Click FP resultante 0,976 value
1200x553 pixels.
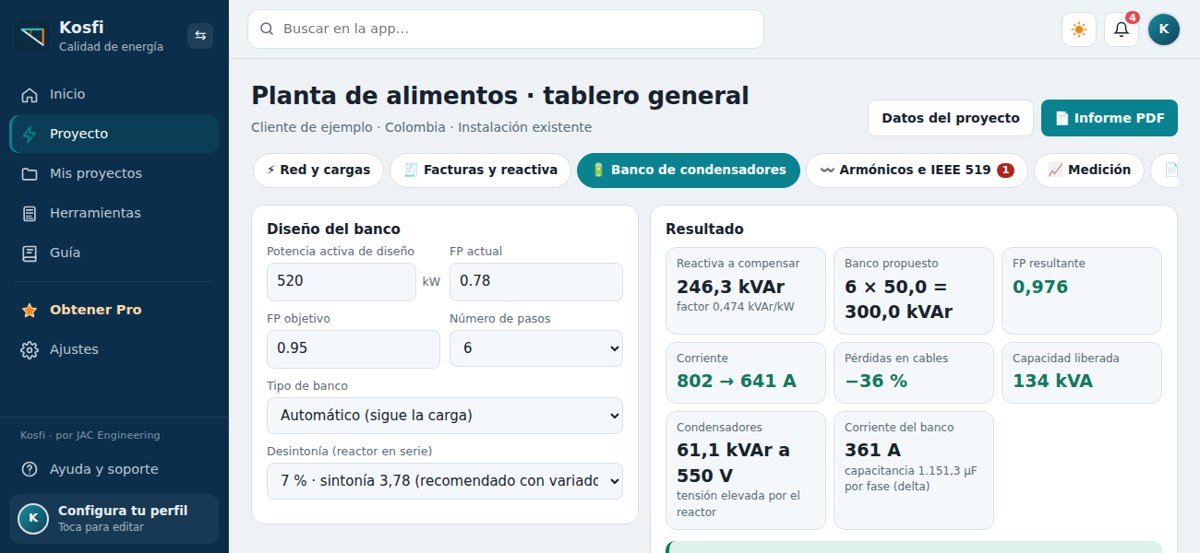pyautogui.click(x=1040, y=287)
